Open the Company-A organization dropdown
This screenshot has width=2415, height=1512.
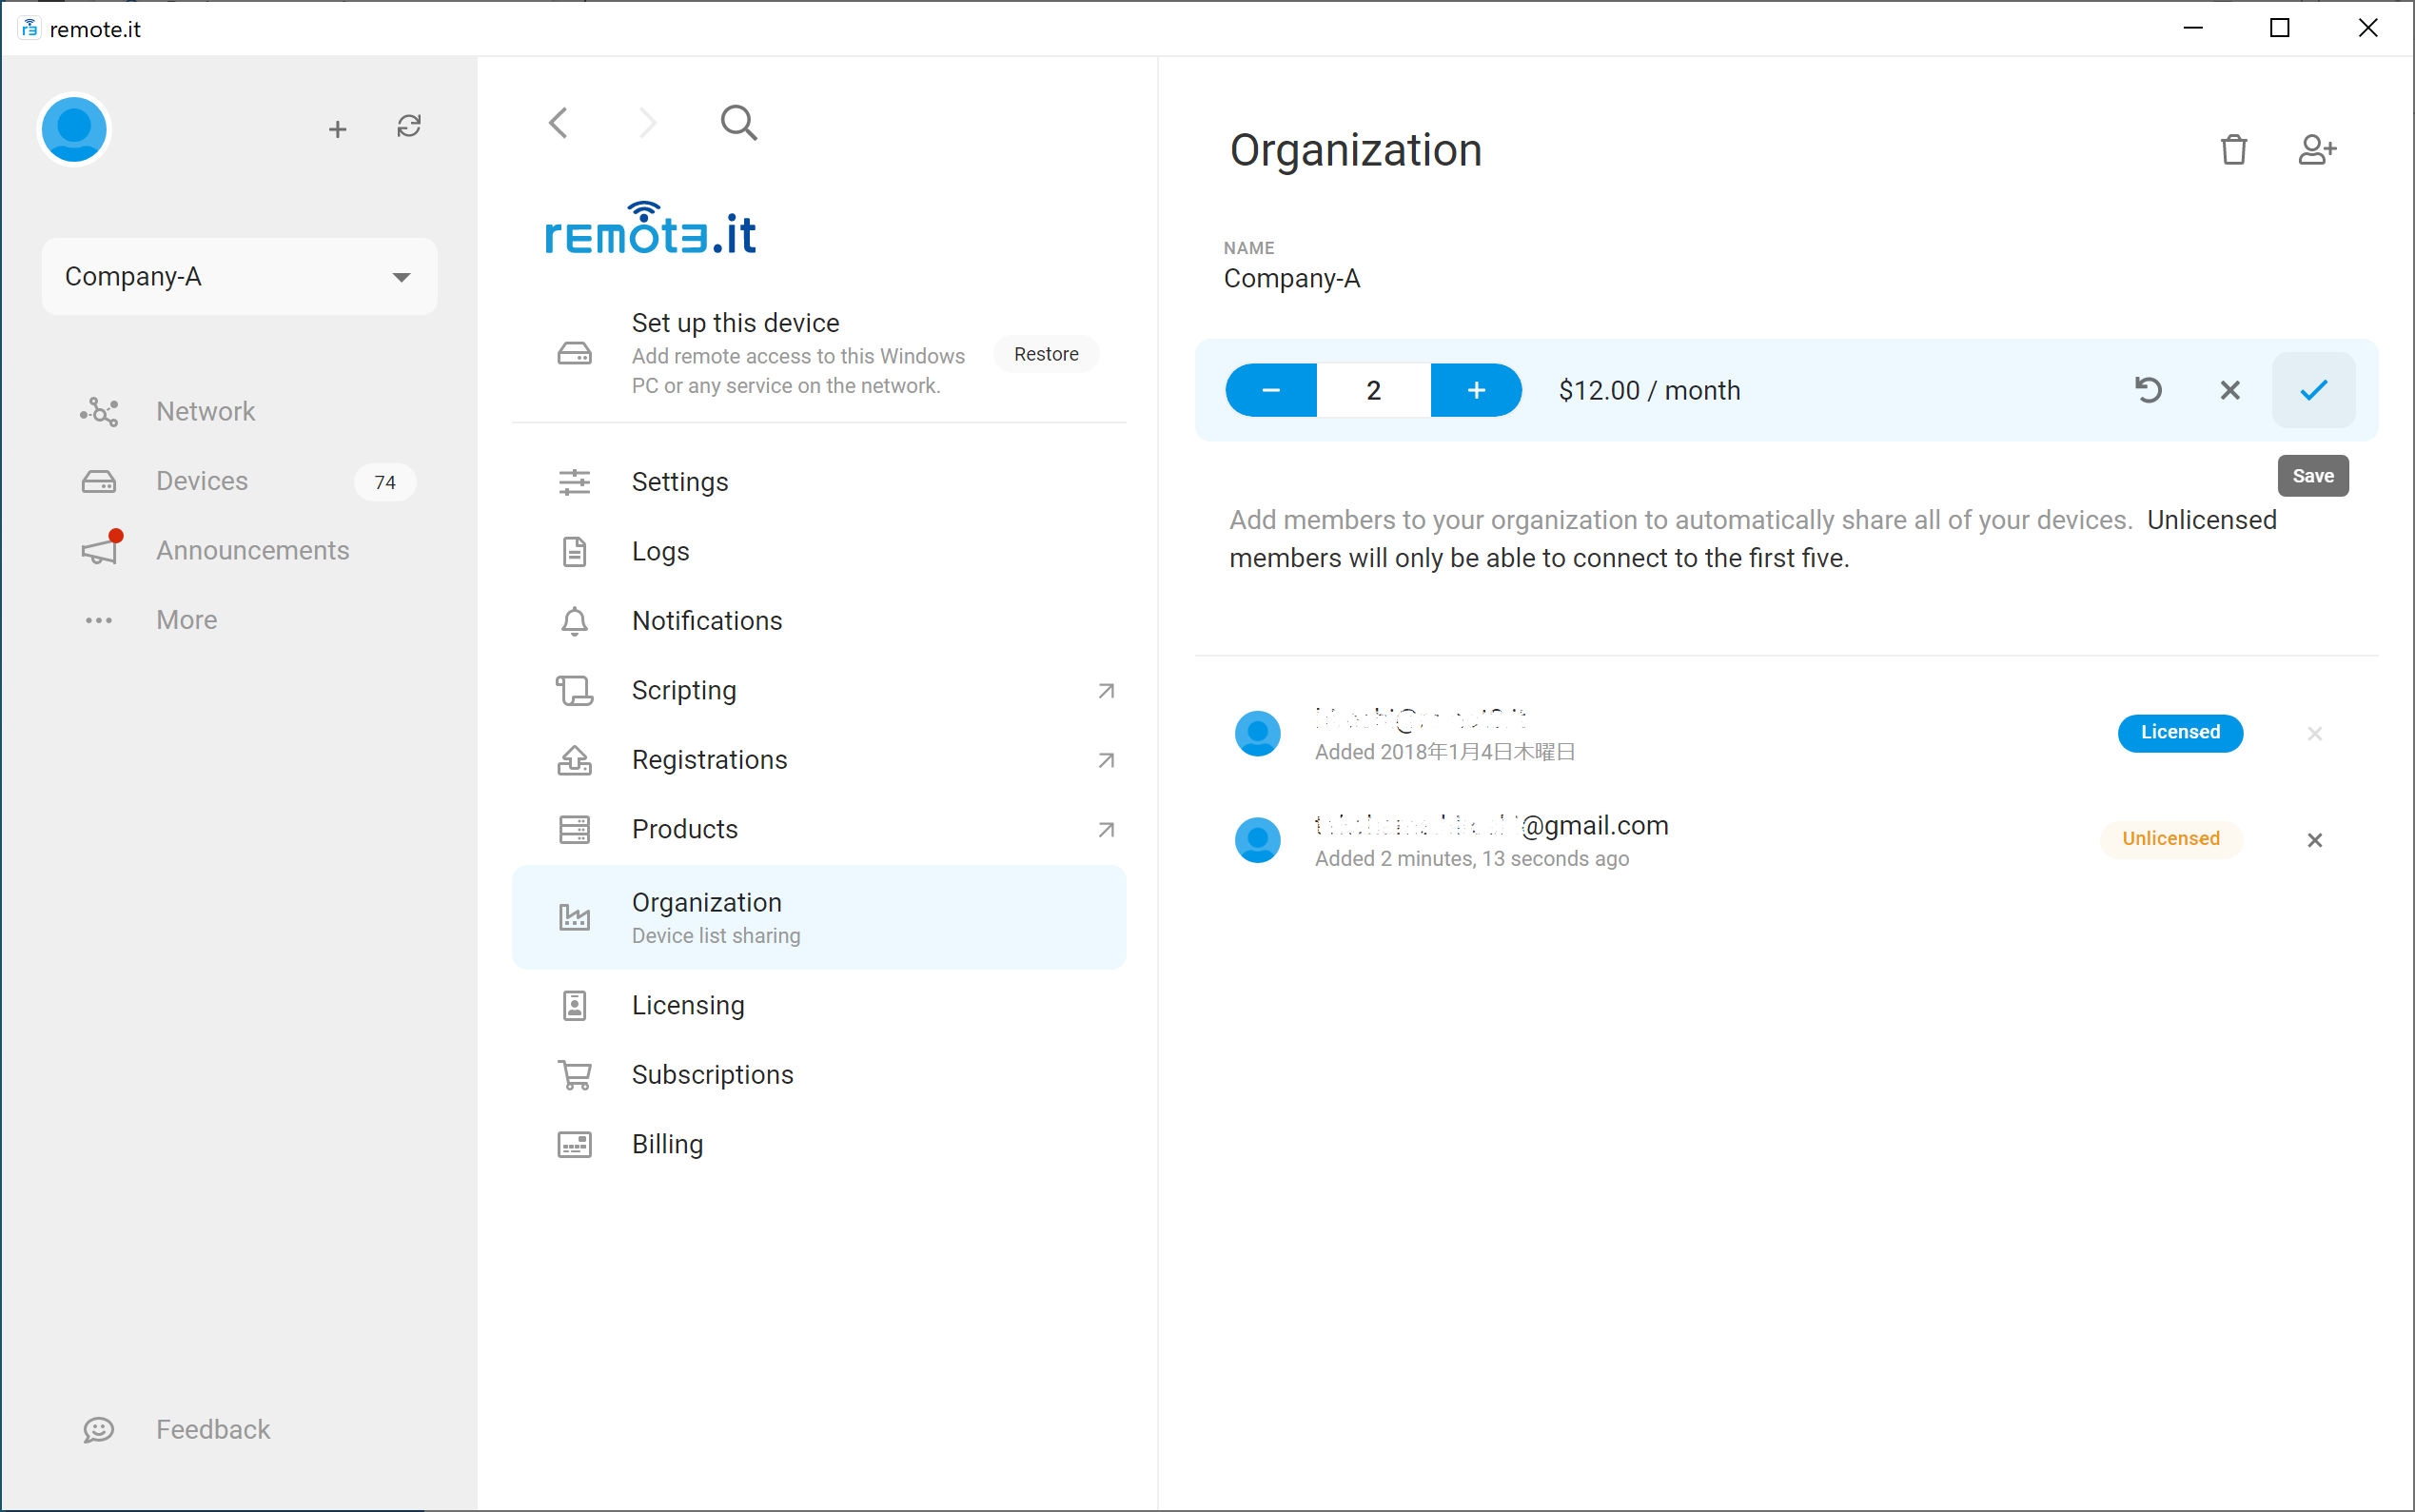pos(240,277)
